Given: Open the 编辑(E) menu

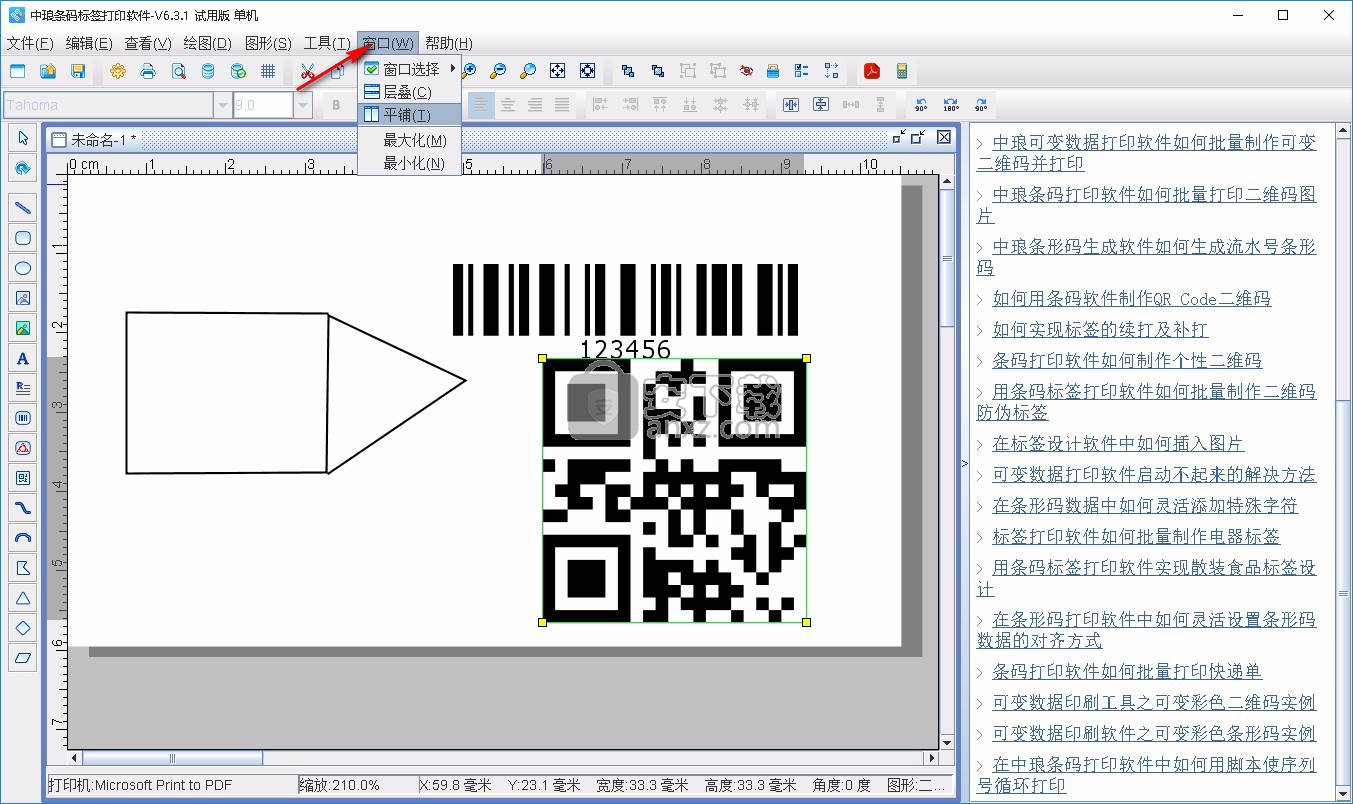Looking at the screenshot, I should tap(89, 43).
